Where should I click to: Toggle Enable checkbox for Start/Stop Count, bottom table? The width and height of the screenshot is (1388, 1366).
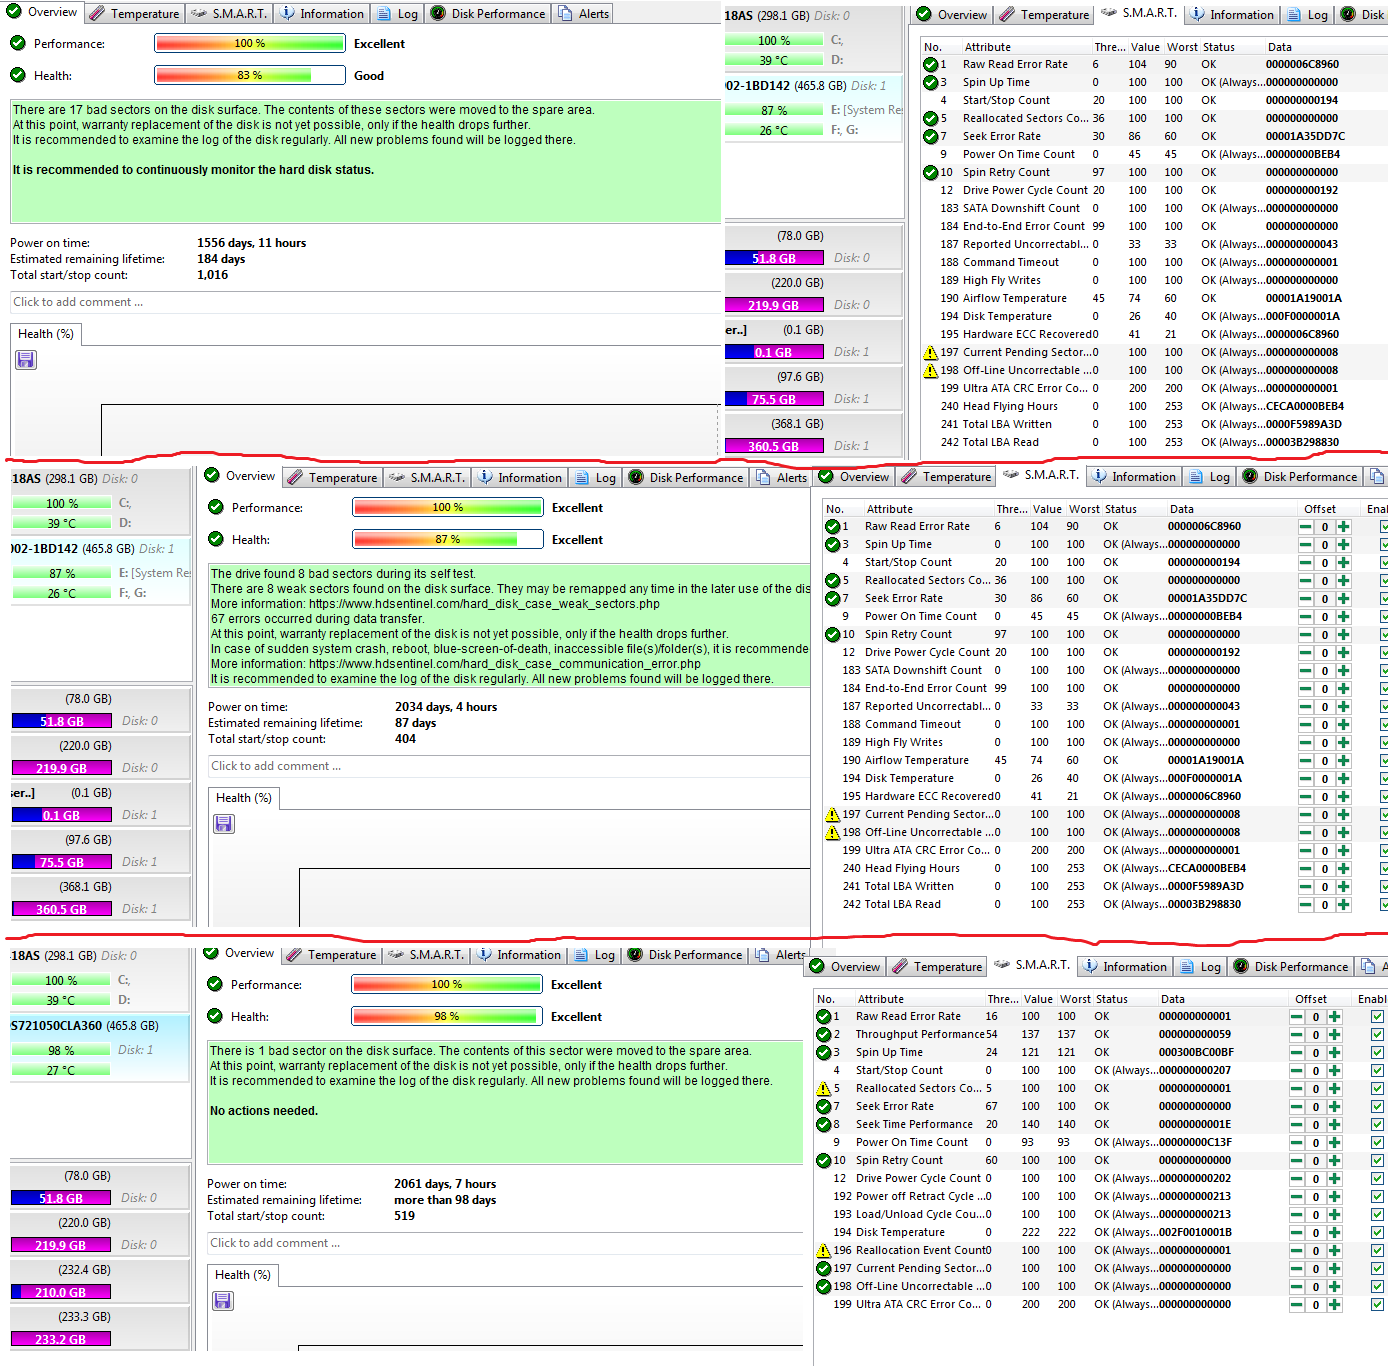[1377, 1070]
